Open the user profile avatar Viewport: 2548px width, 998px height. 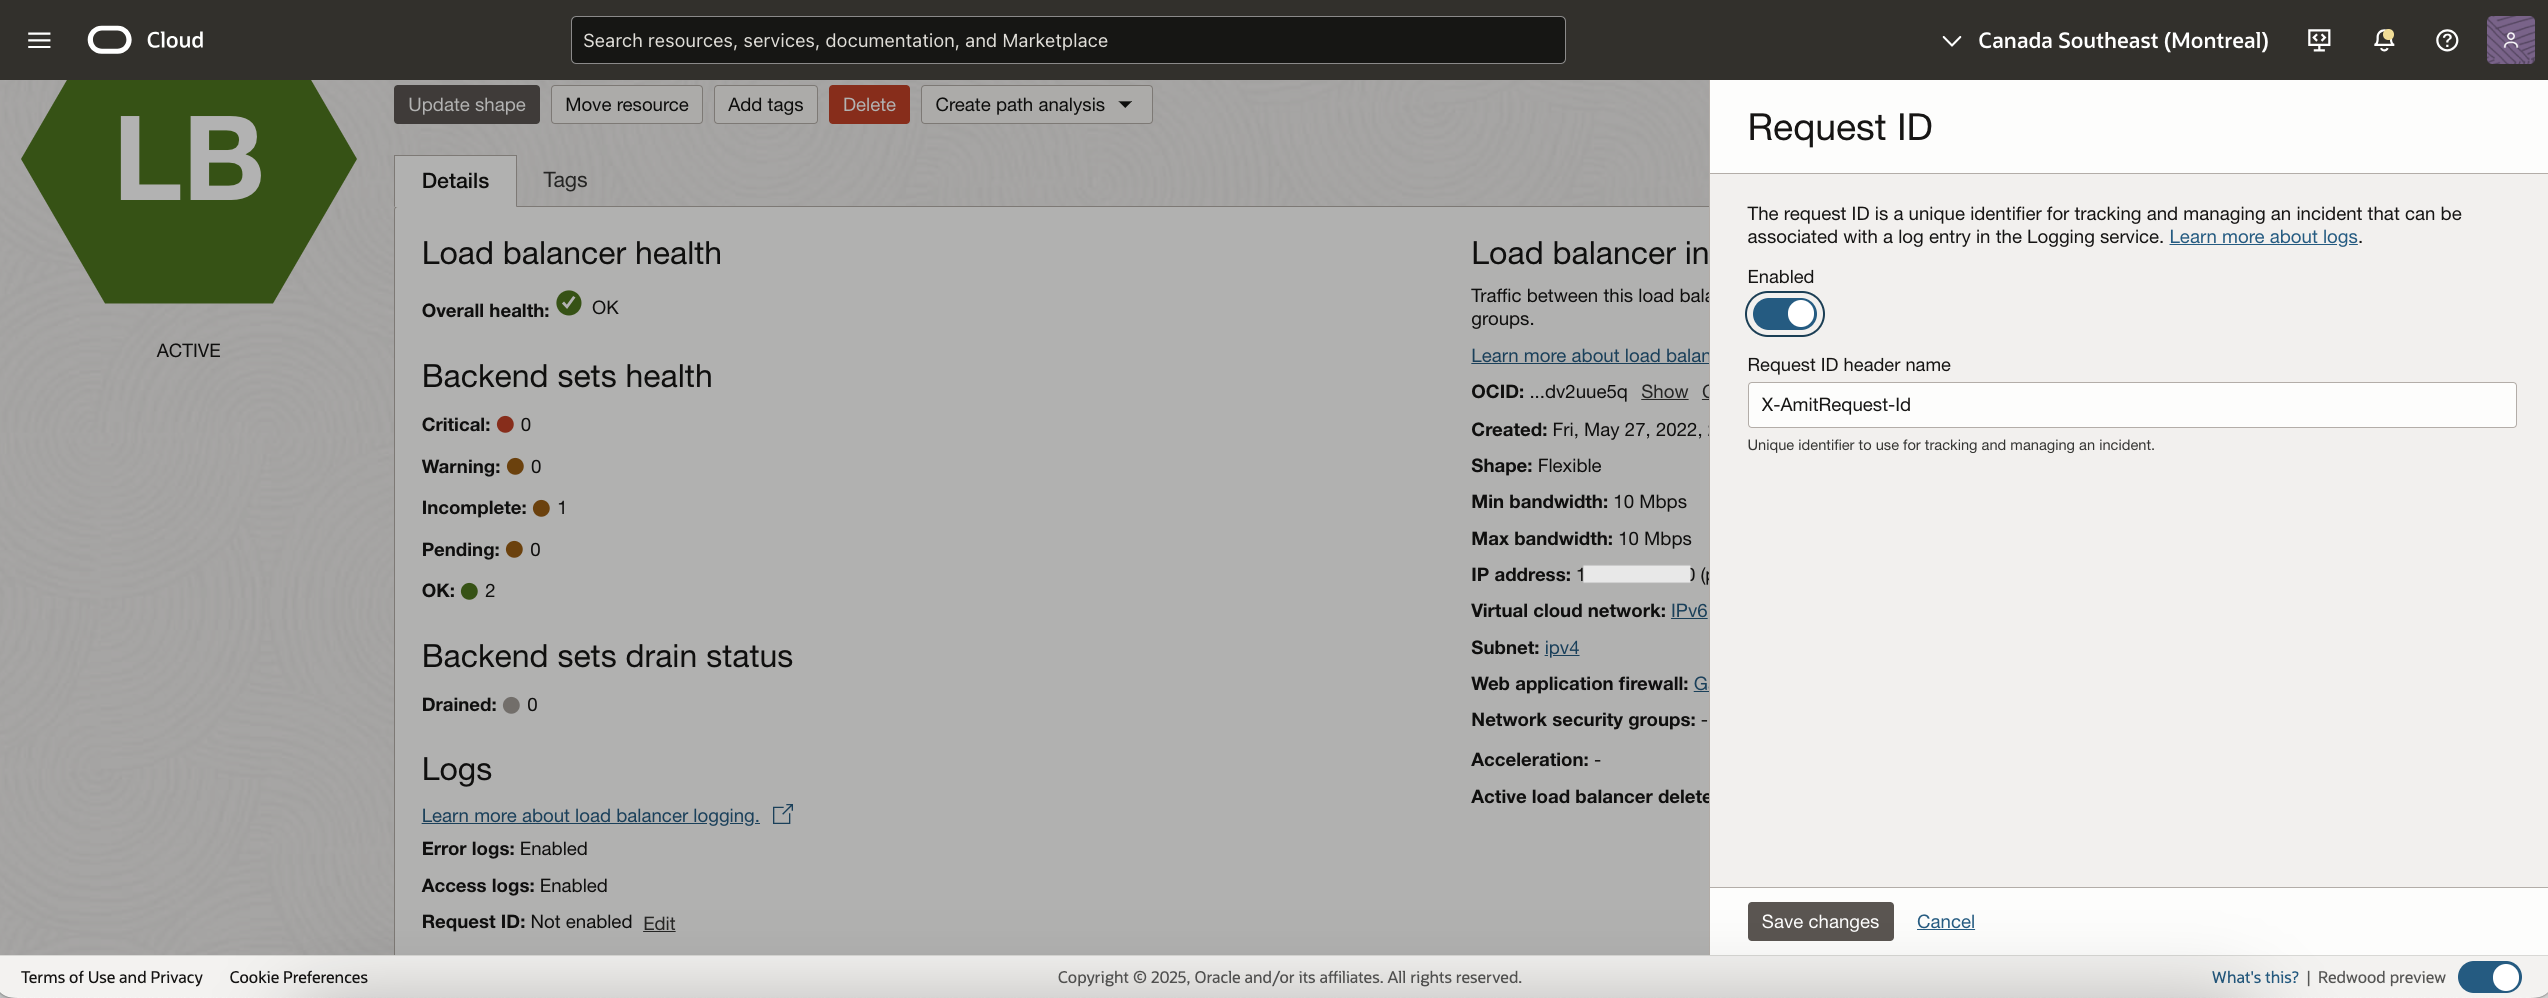(x=2510, y=40)
